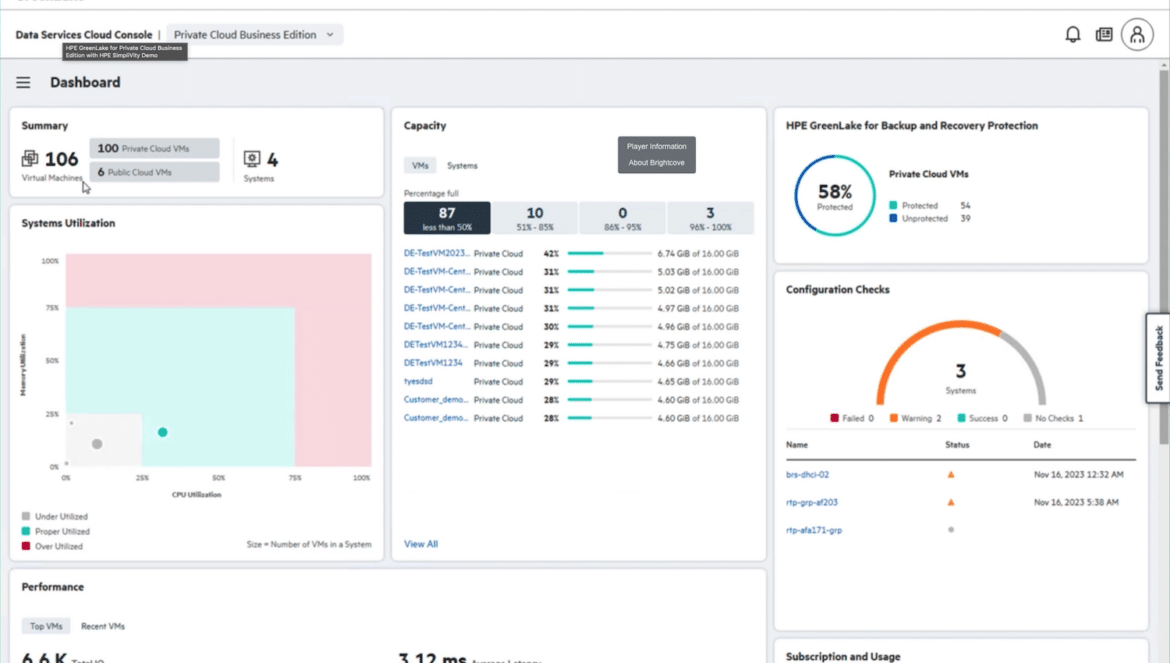Click the grey status dot for rtp-afa171-grp

[x=951, y=530]
